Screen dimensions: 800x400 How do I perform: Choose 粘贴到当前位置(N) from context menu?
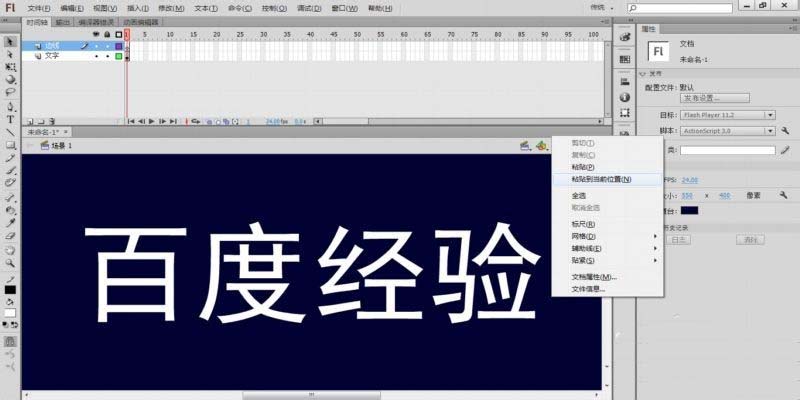point(608,180)
